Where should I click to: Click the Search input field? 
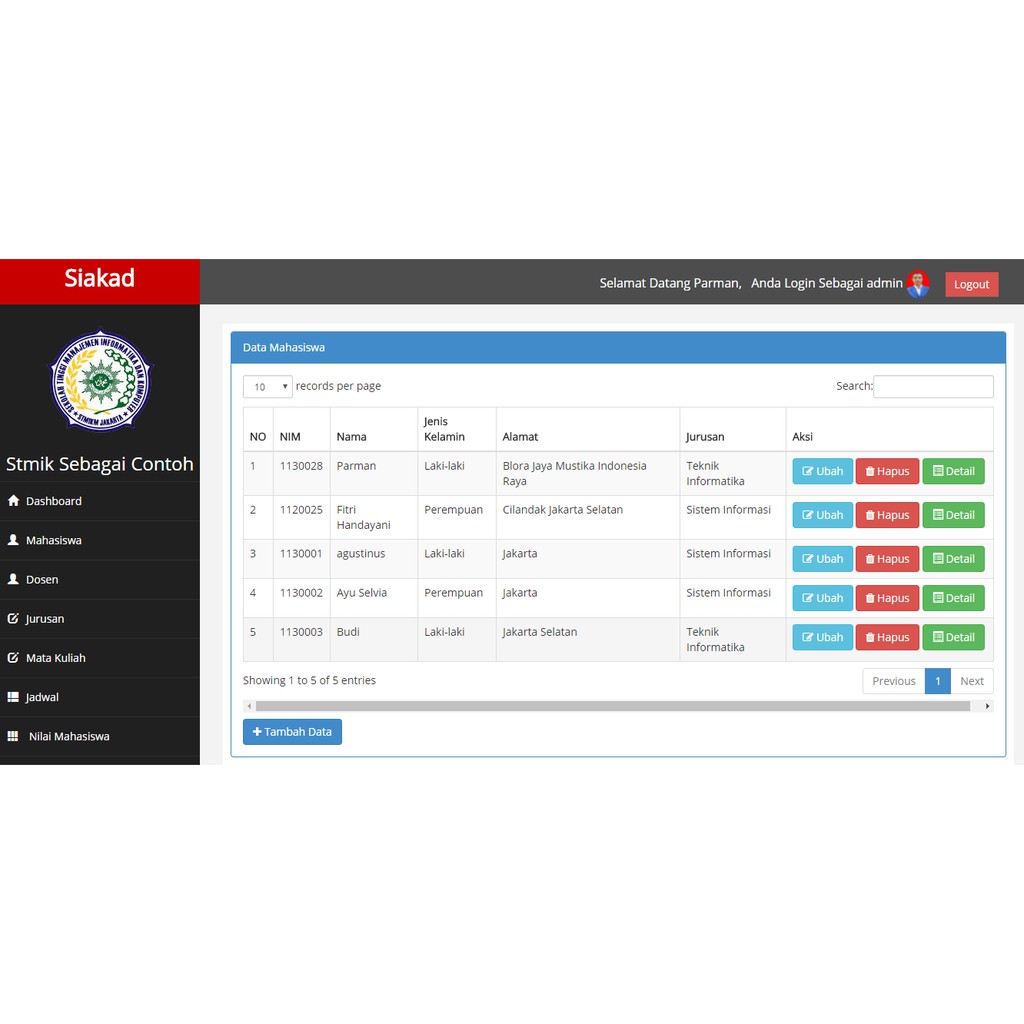[933, 387]
